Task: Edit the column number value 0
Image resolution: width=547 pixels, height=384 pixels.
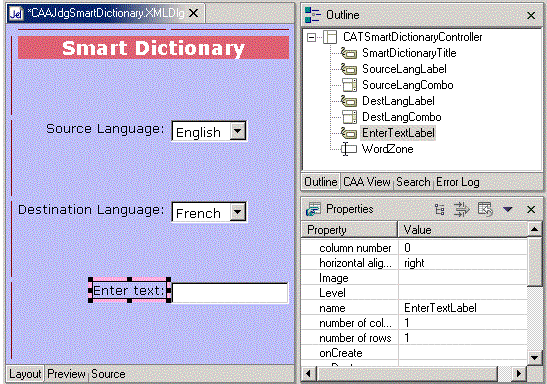Action: tap(463, 248)
